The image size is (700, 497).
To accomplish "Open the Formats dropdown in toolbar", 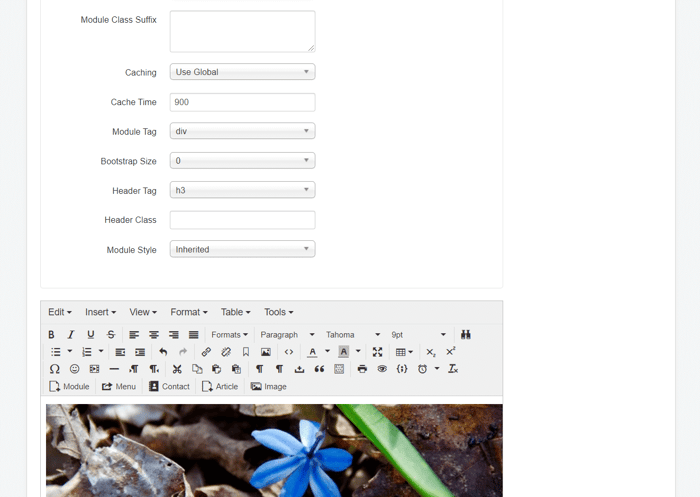I will (229, 334).
